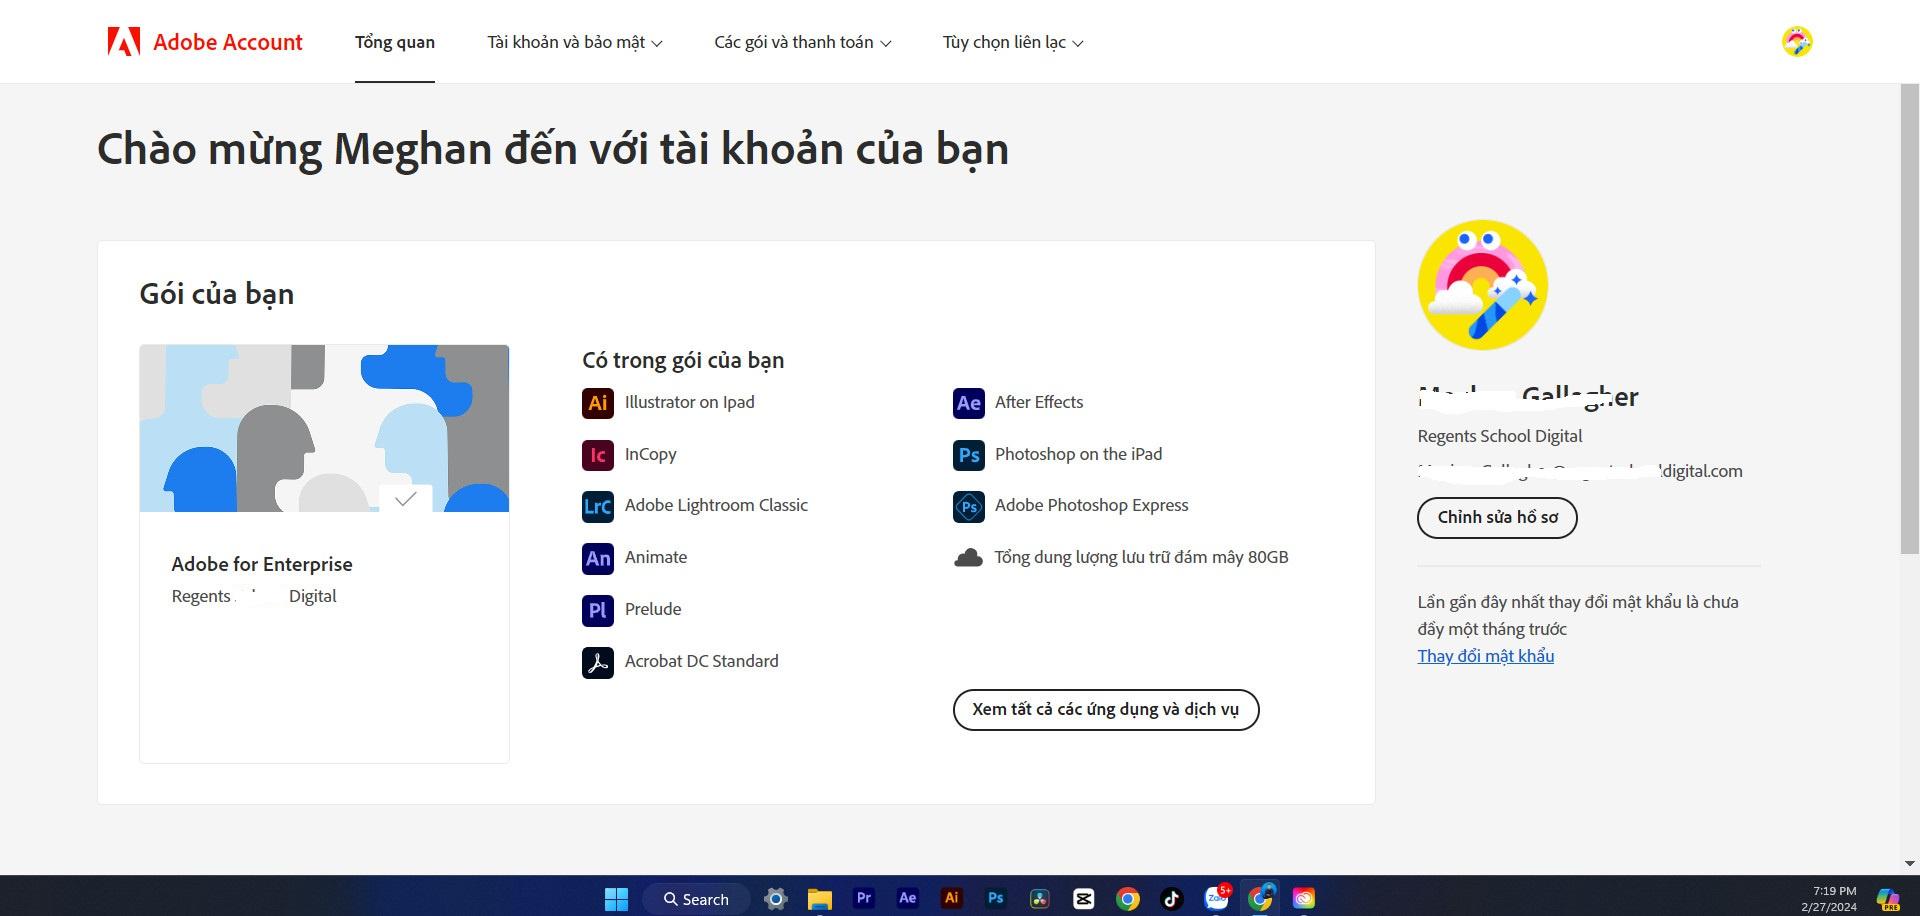Open File Explorer from the taskbar
1920x916 pixels.
(x=820, y=899)
